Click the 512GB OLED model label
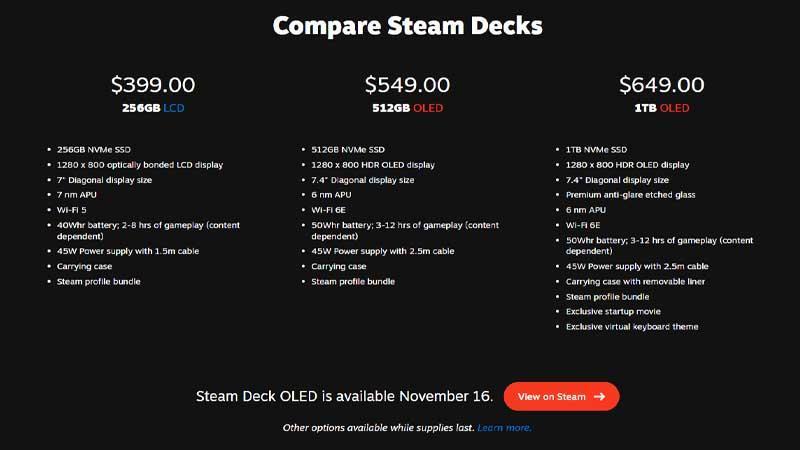 (x=407, y=108)
